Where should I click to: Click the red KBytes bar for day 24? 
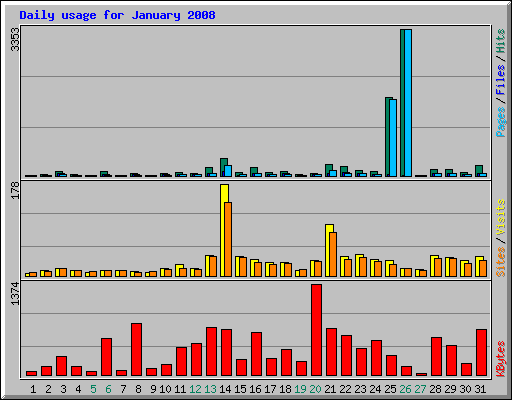click(376, 358)
